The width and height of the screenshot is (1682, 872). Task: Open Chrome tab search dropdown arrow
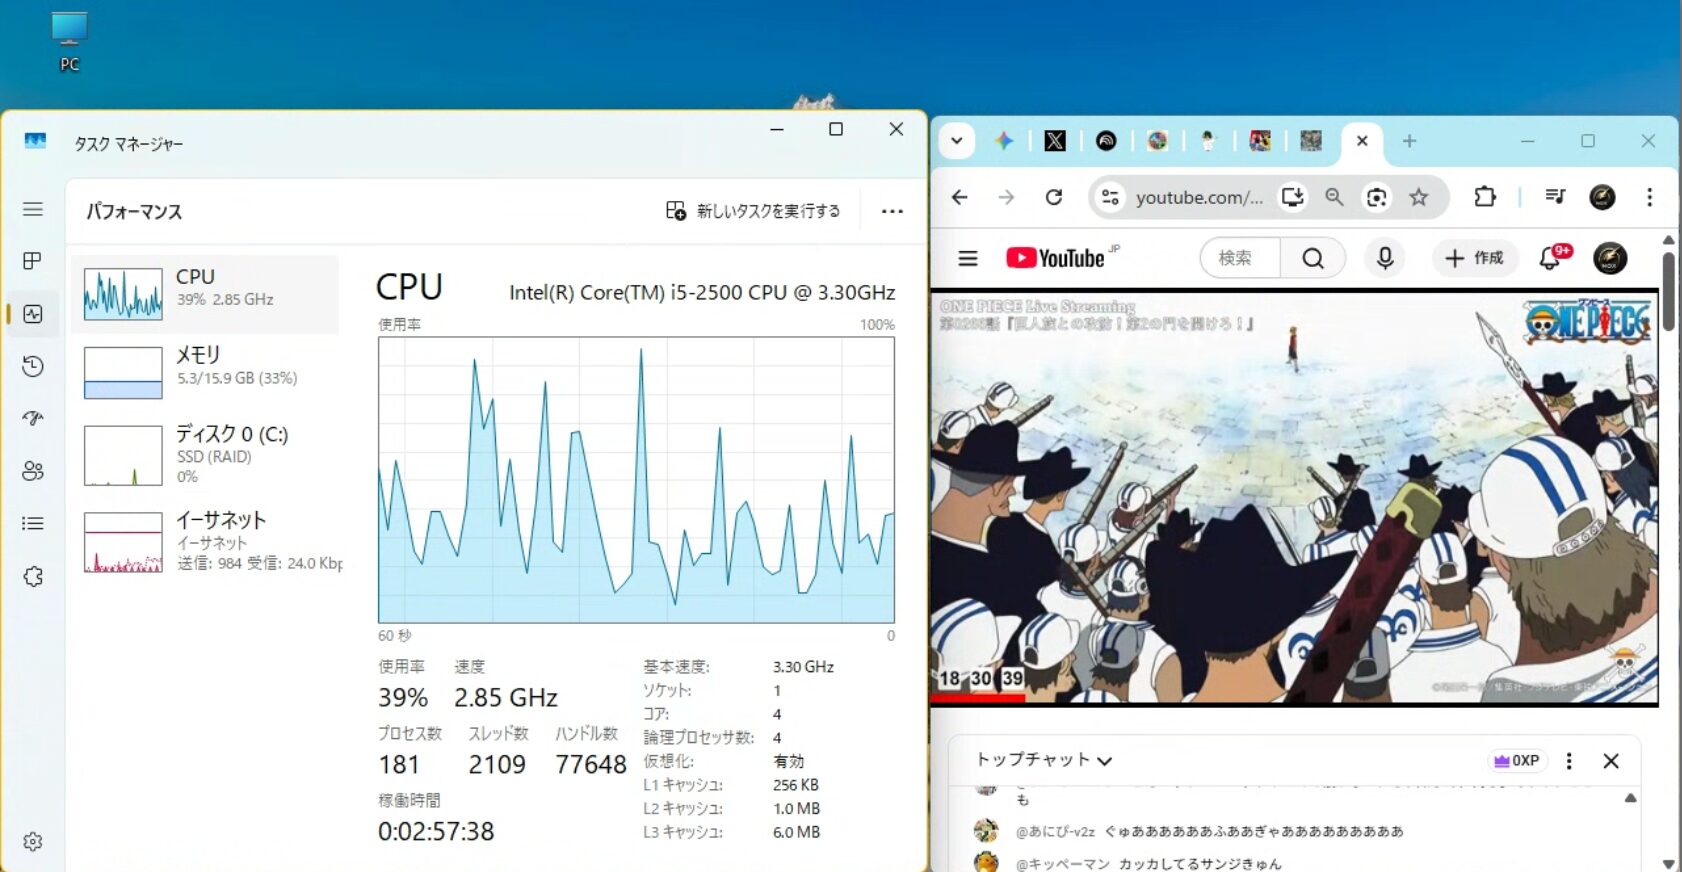coord(956,141)
